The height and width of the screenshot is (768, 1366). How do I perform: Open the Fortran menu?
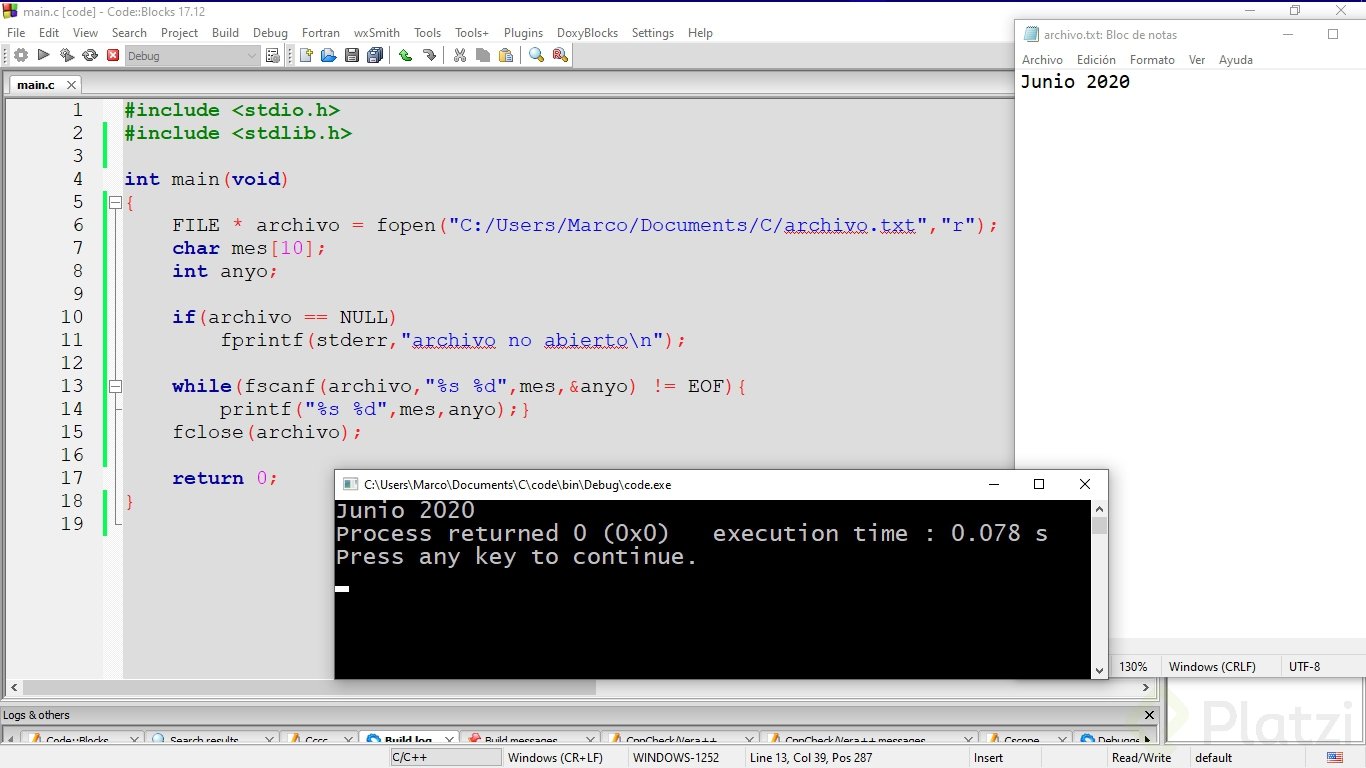click(321, 33)
